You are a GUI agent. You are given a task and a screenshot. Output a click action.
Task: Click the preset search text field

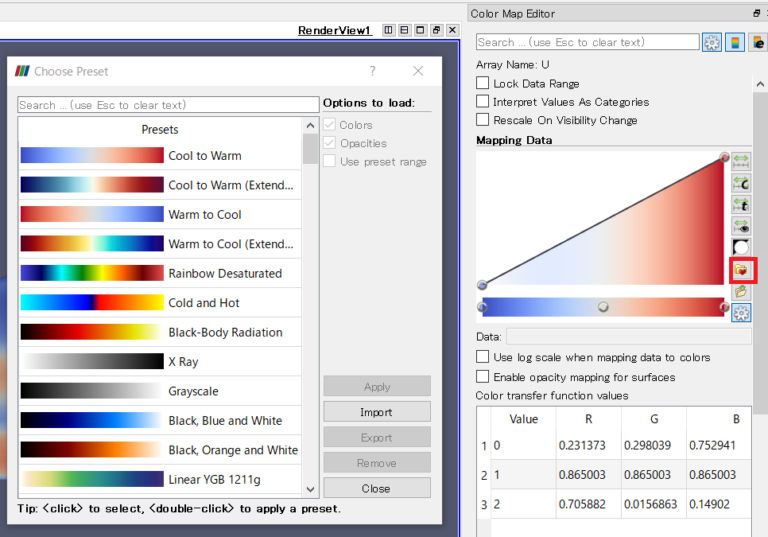click(168, 105)
